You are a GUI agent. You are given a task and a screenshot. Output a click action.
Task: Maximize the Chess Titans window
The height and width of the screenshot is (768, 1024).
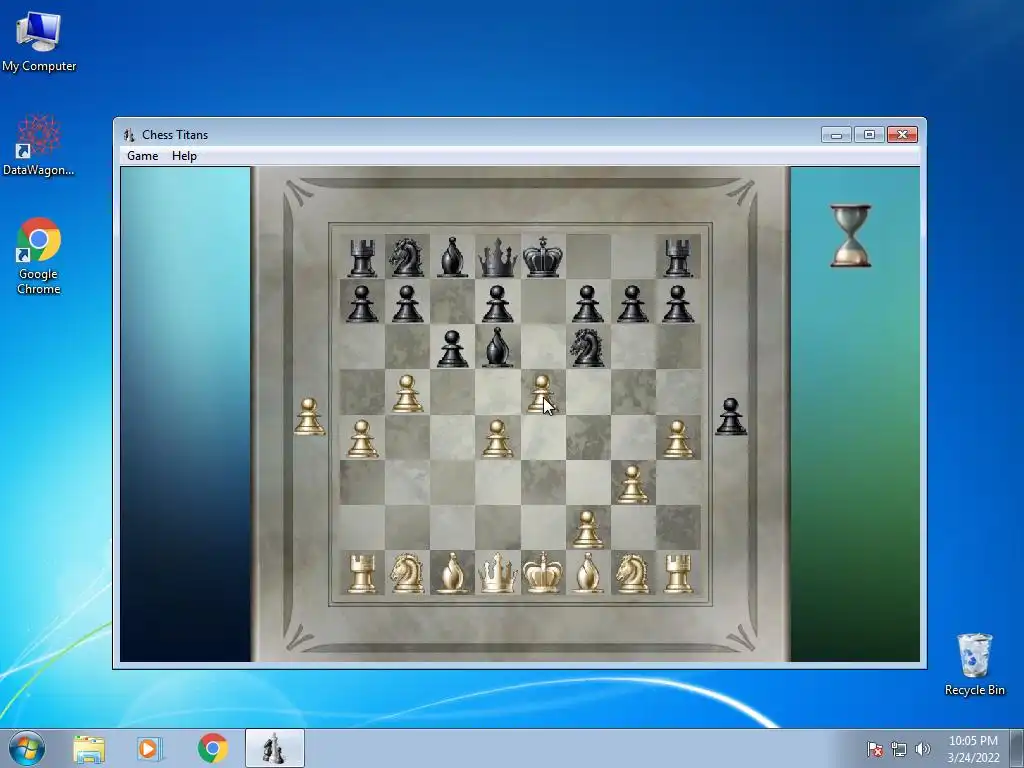[869, 135]
